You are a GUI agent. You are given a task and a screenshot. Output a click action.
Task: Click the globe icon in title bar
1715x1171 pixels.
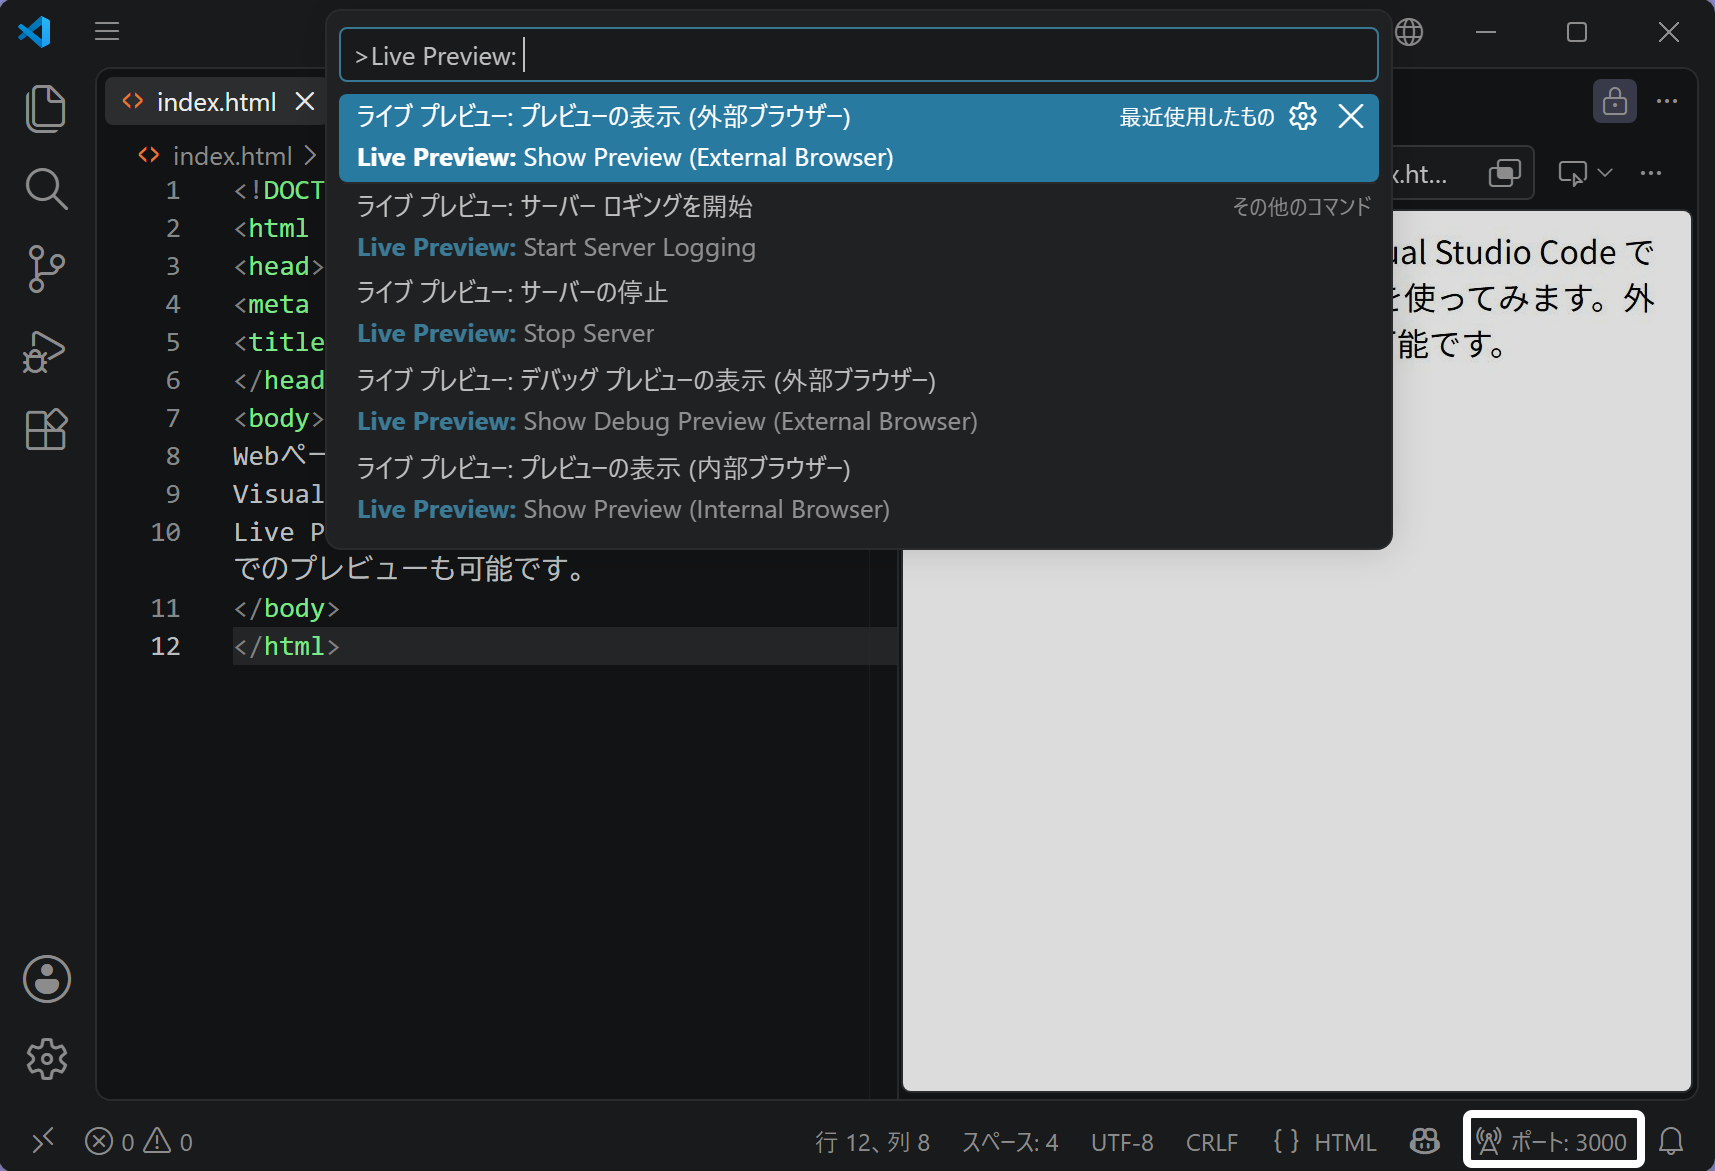[x=1409, y=32]
